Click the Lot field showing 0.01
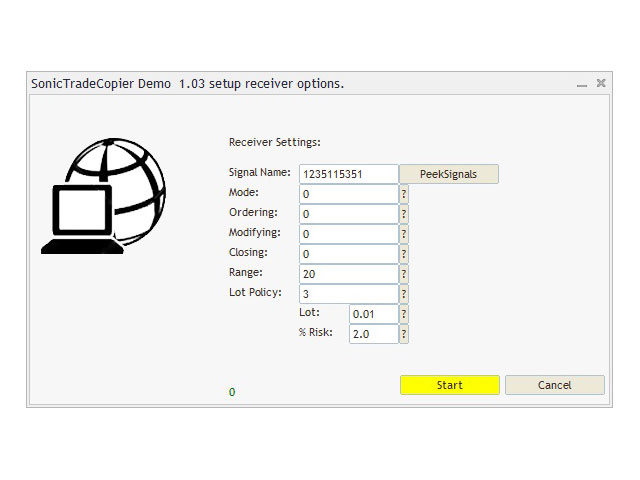Screen dimensions: 640x480 (x=373, y=314)
